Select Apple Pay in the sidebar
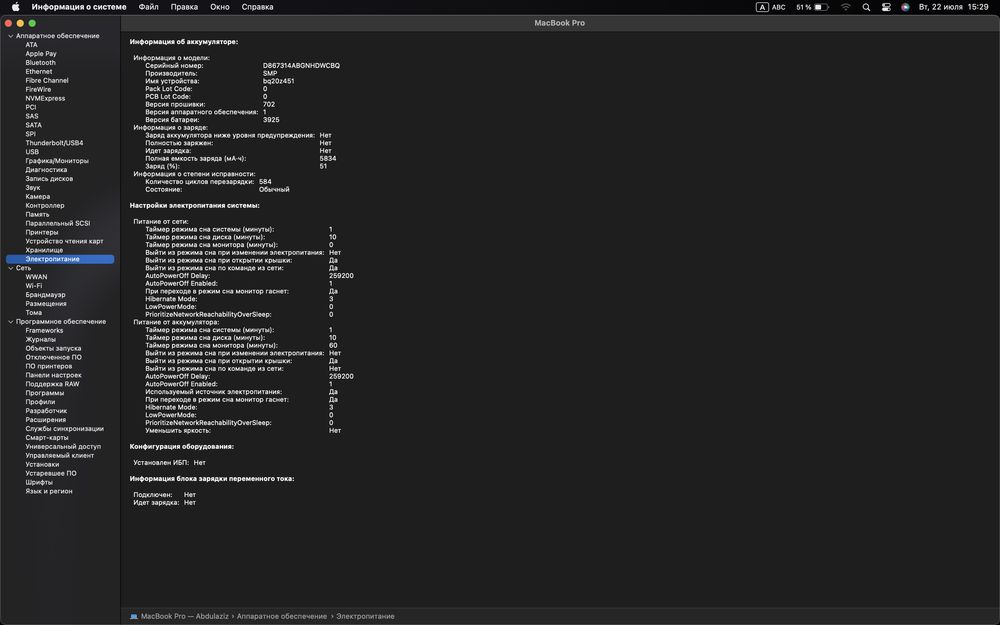 [41, 54]
